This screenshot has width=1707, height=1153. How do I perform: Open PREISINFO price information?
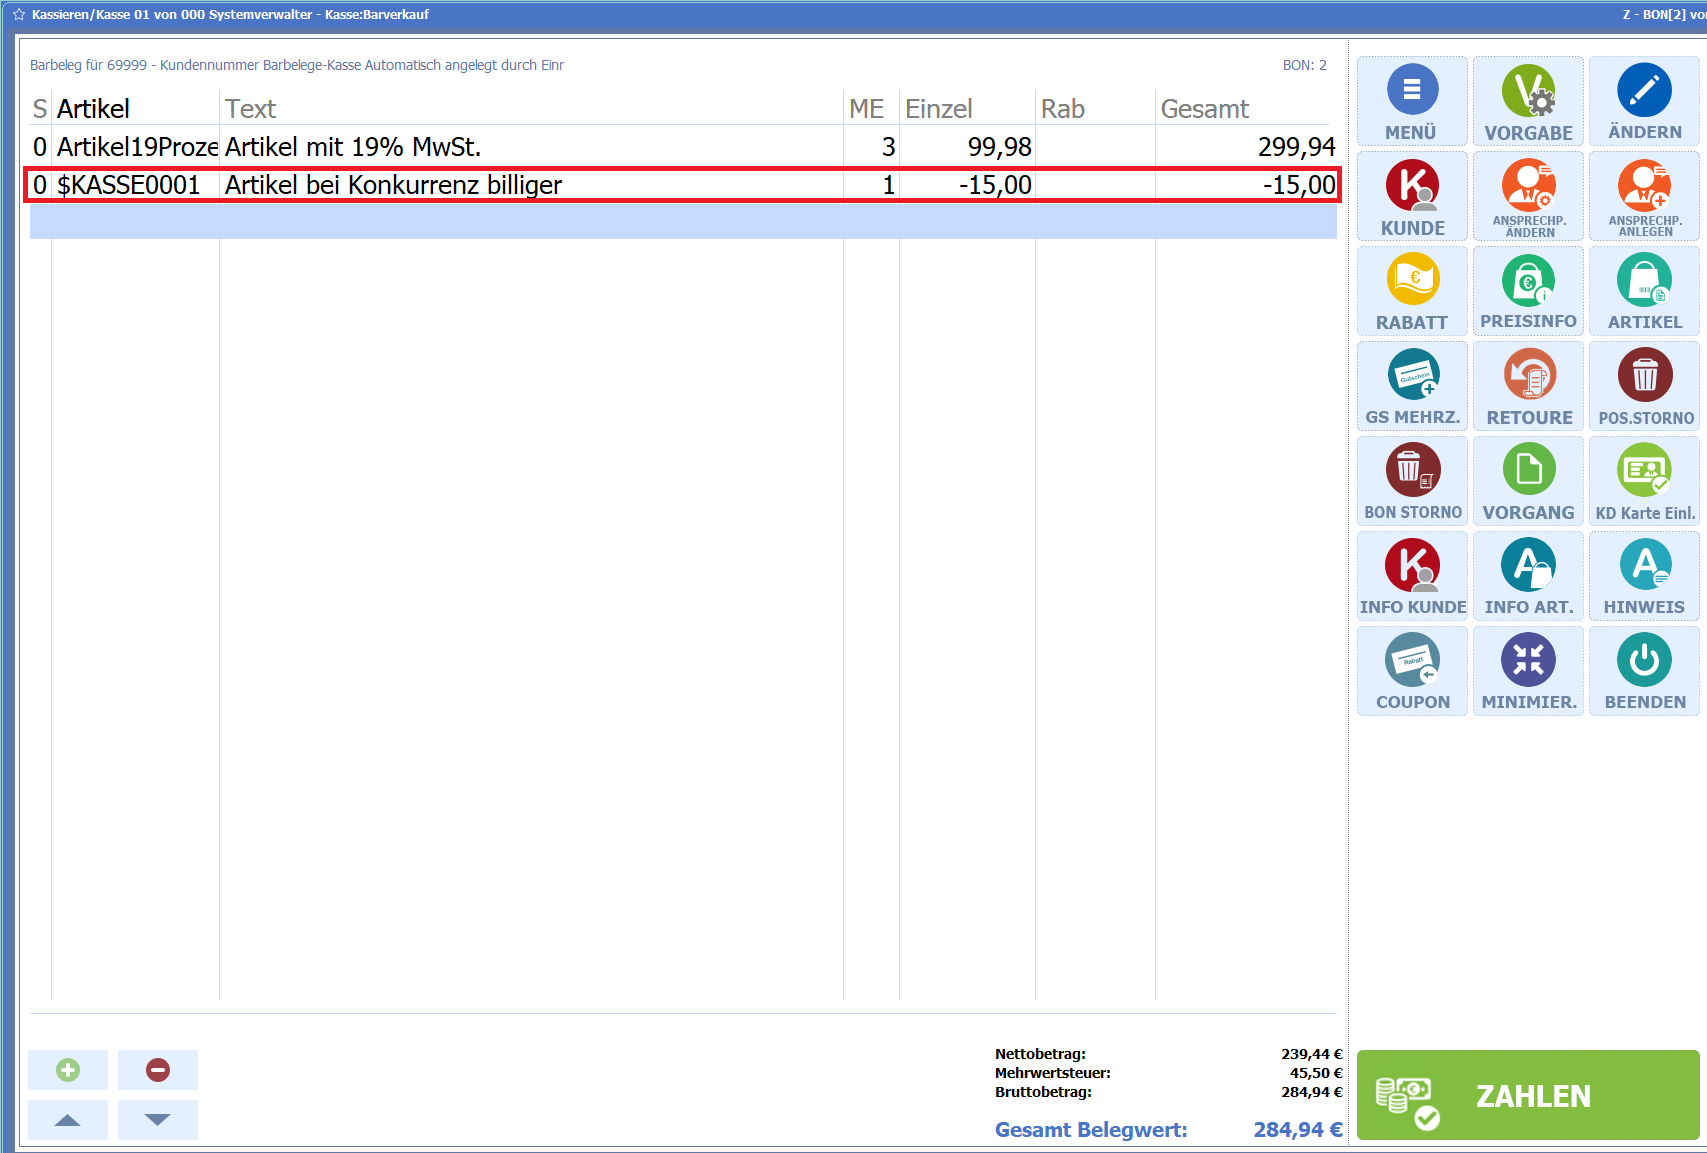click(1528, 291)
